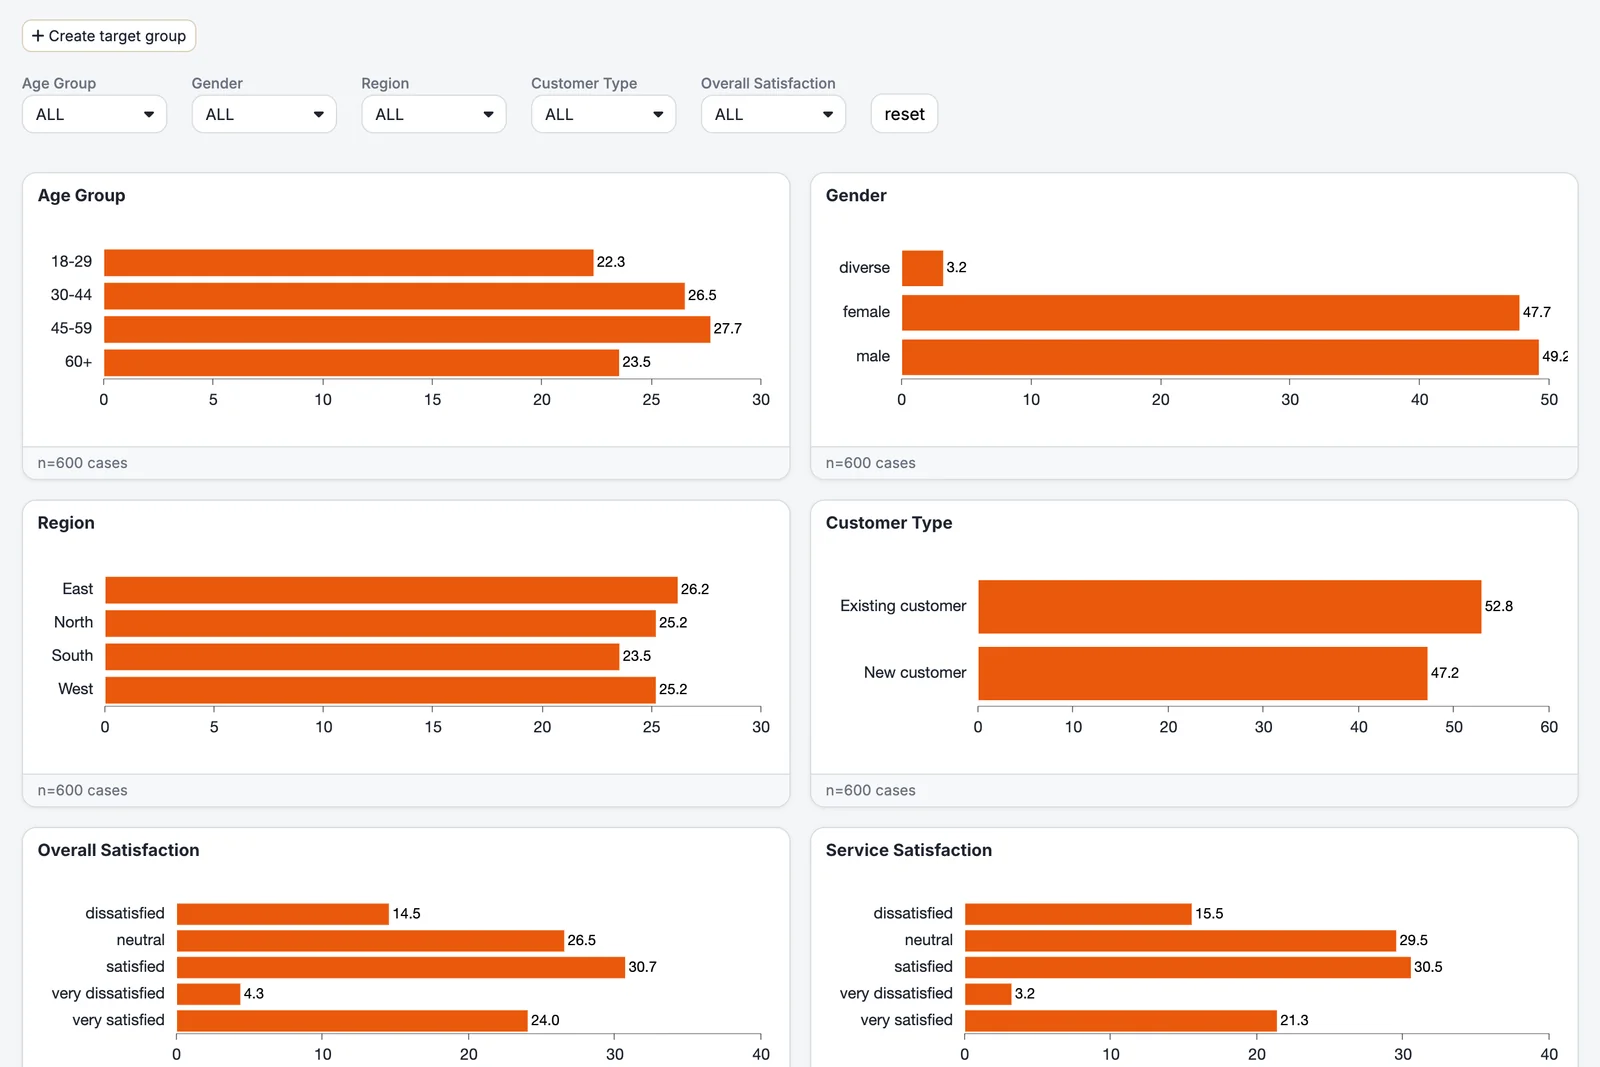Select dissatisfied bar in Service Satisfaction chart
The image size is (1600, 1067).
[1078, 914]
